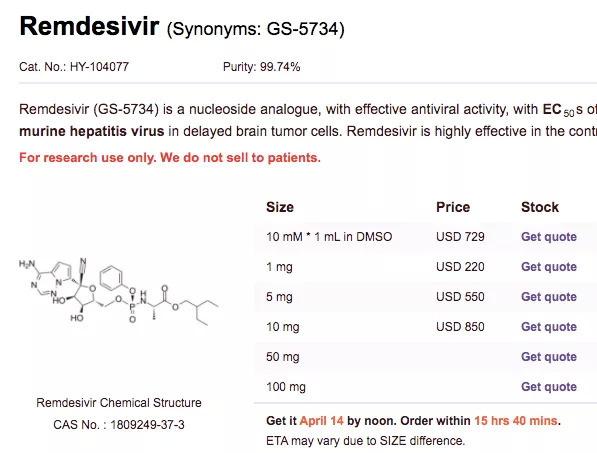Viewport: 597px width, 453px height.
Task: Click the murine hepatitis virus bold text
Action: [x=91, y=131]
